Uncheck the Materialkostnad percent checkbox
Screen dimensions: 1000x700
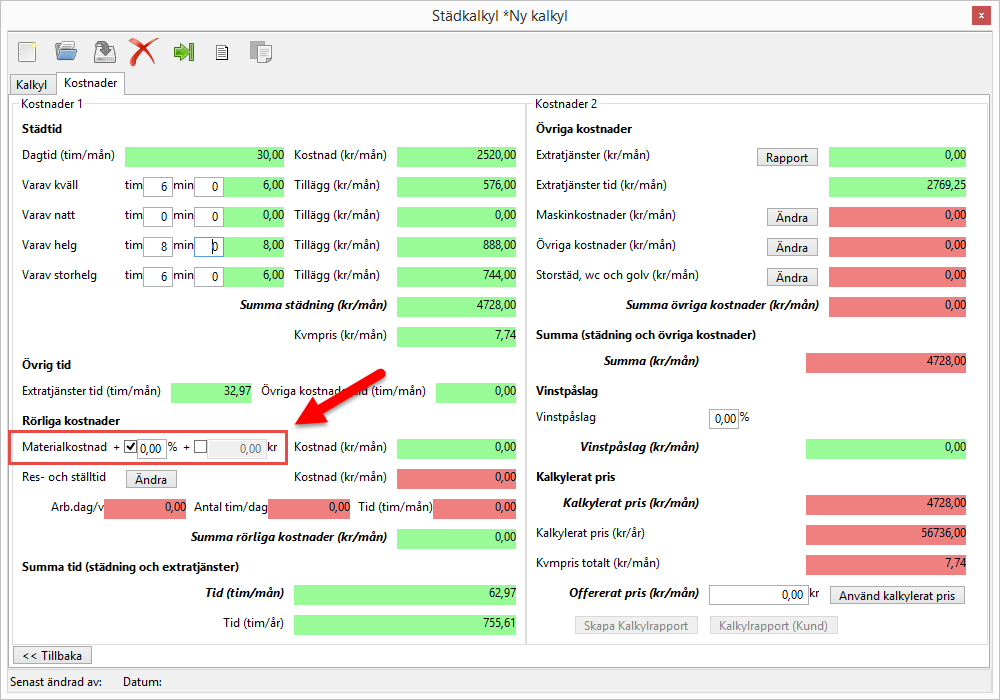[x=130, y=448]
